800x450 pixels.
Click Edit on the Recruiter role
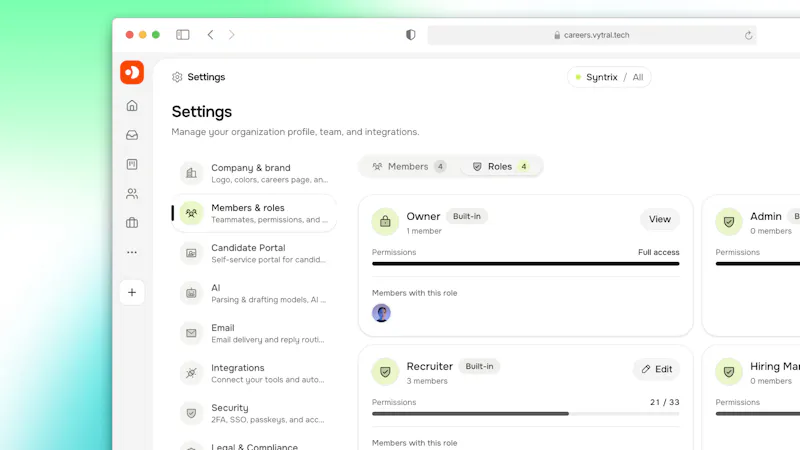tap(657, 369)
